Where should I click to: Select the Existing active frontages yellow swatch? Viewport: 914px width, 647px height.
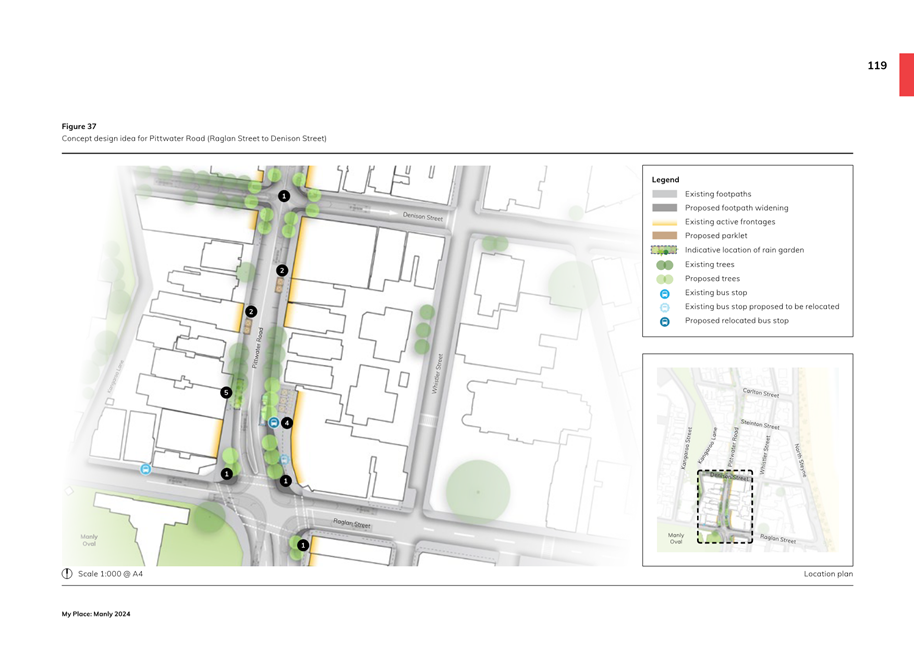click(x=664, y=222)
